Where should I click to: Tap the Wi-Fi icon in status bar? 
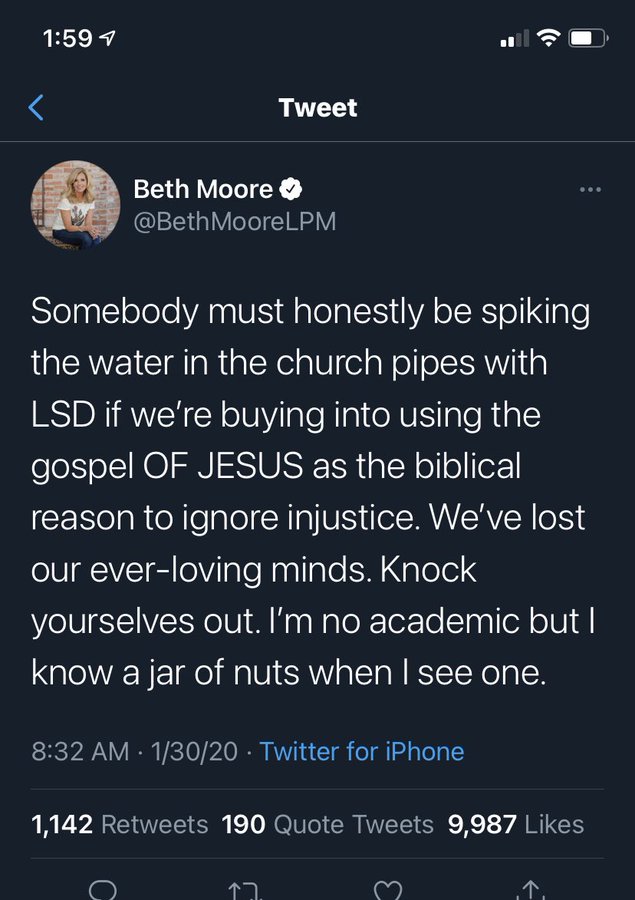547,39
